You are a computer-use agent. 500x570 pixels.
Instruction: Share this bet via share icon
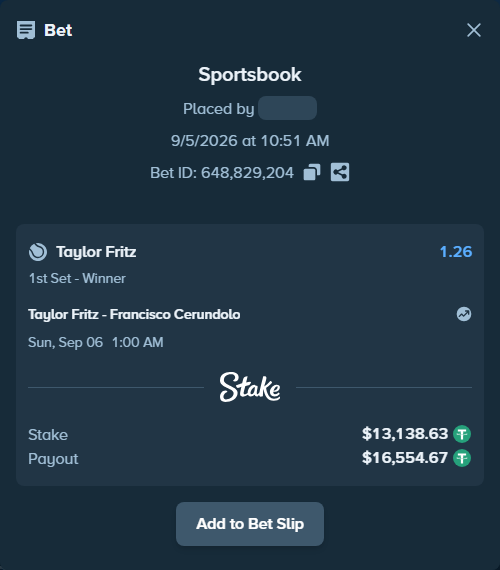point(340,172)
